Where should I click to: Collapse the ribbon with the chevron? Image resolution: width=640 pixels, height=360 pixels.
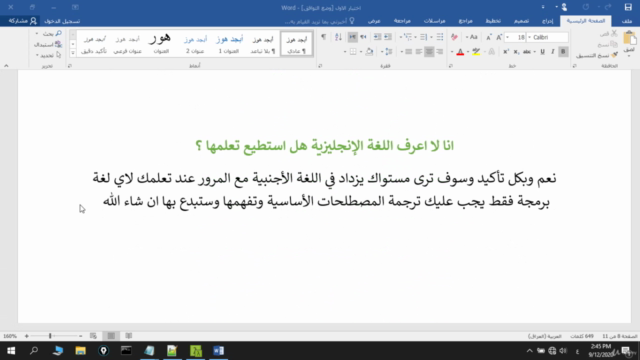6,66
